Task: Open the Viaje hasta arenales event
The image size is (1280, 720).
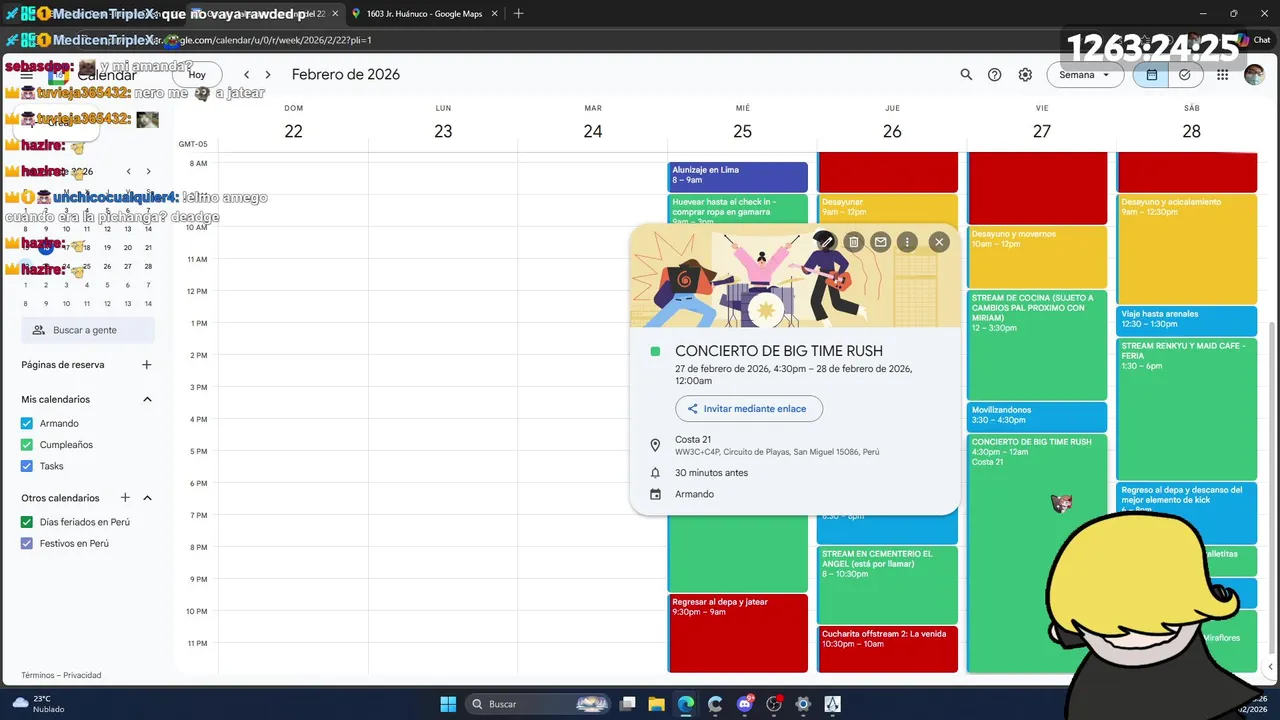Action: click(1187, 320)
